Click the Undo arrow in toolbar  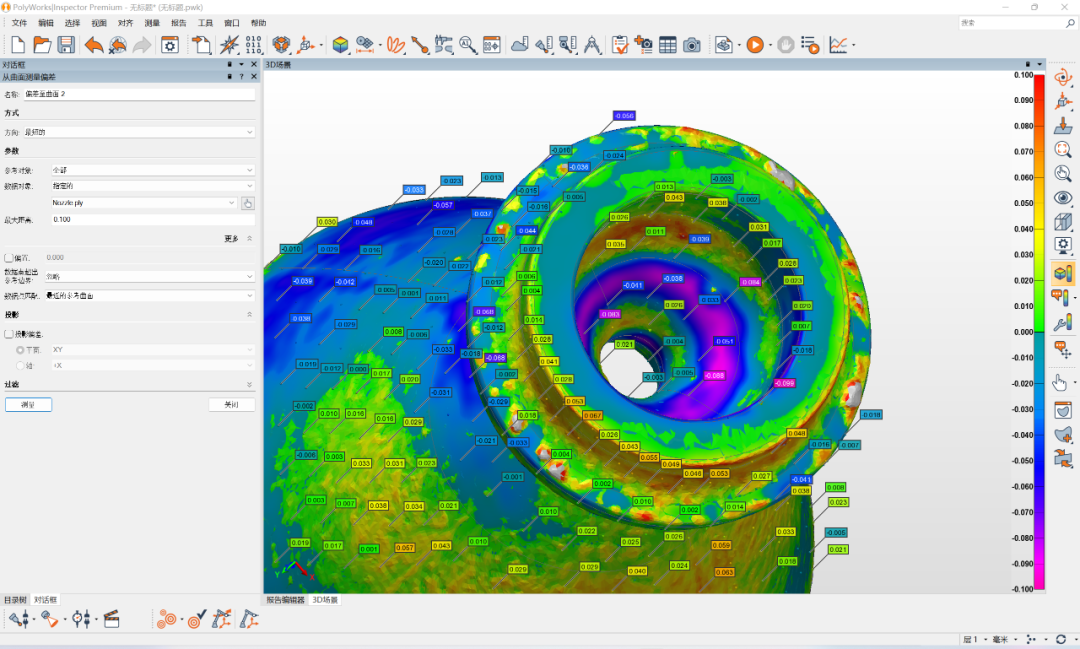(x=93, y=44)
